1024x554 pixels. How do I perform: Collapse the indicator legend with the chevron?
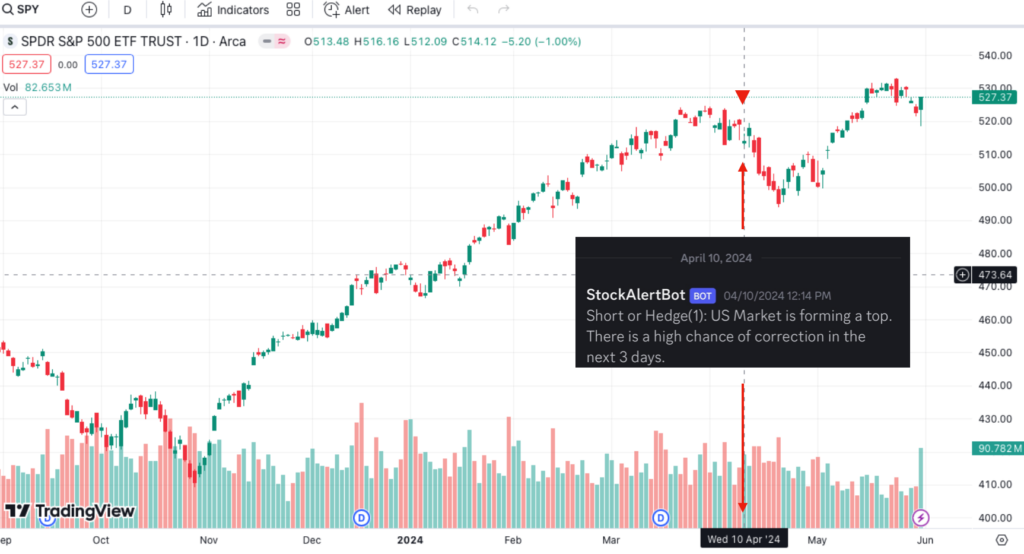click(x=14, y=107)
